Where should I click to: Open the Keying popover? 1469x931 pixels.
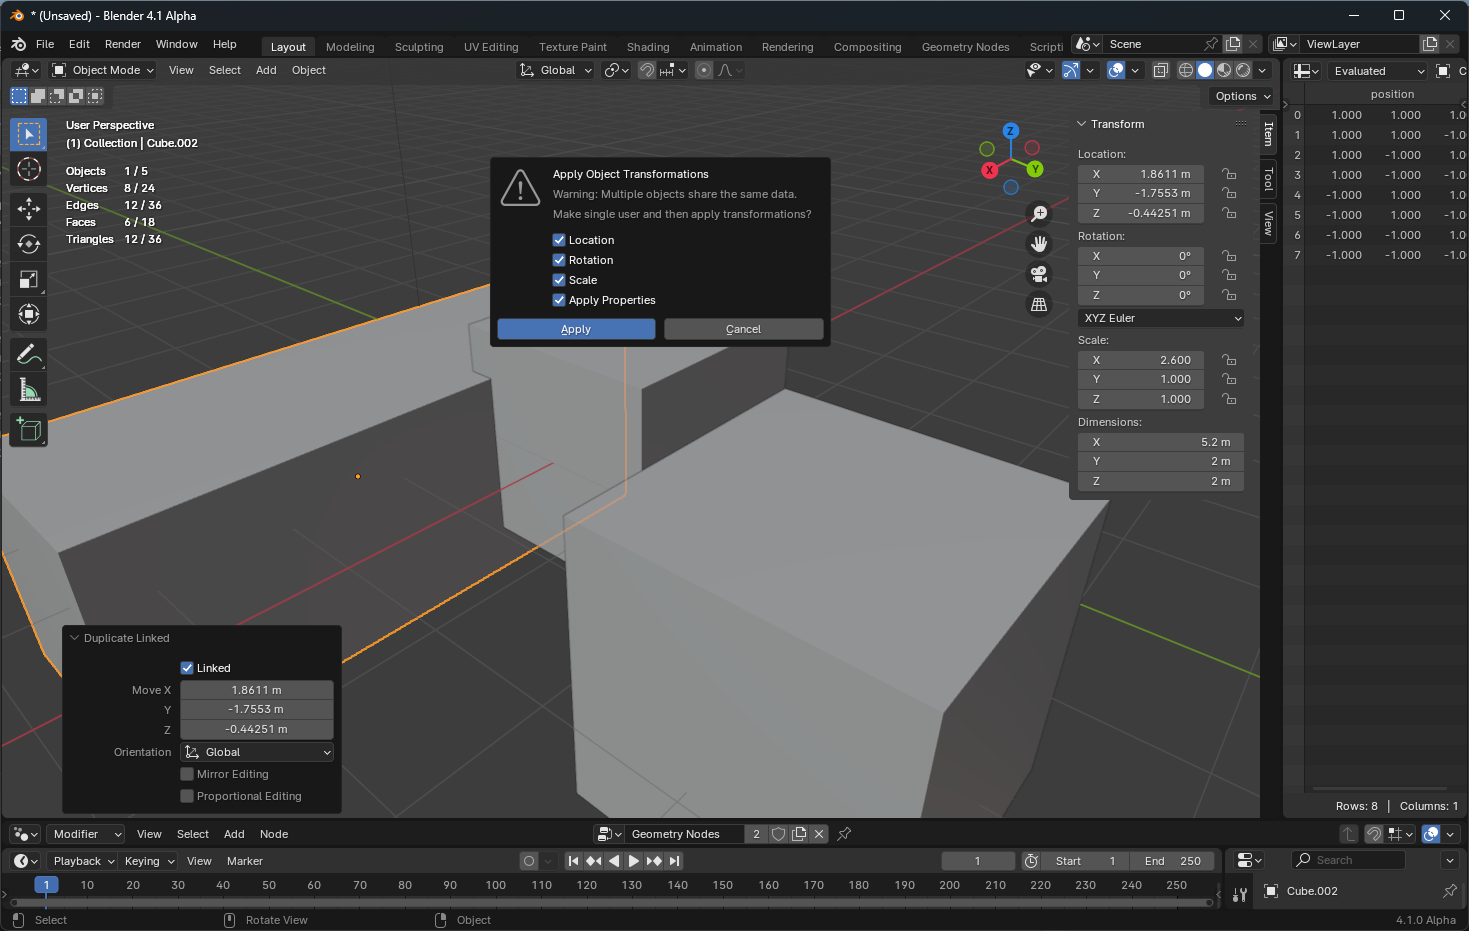pyautogui.click(x=148, y=861)
